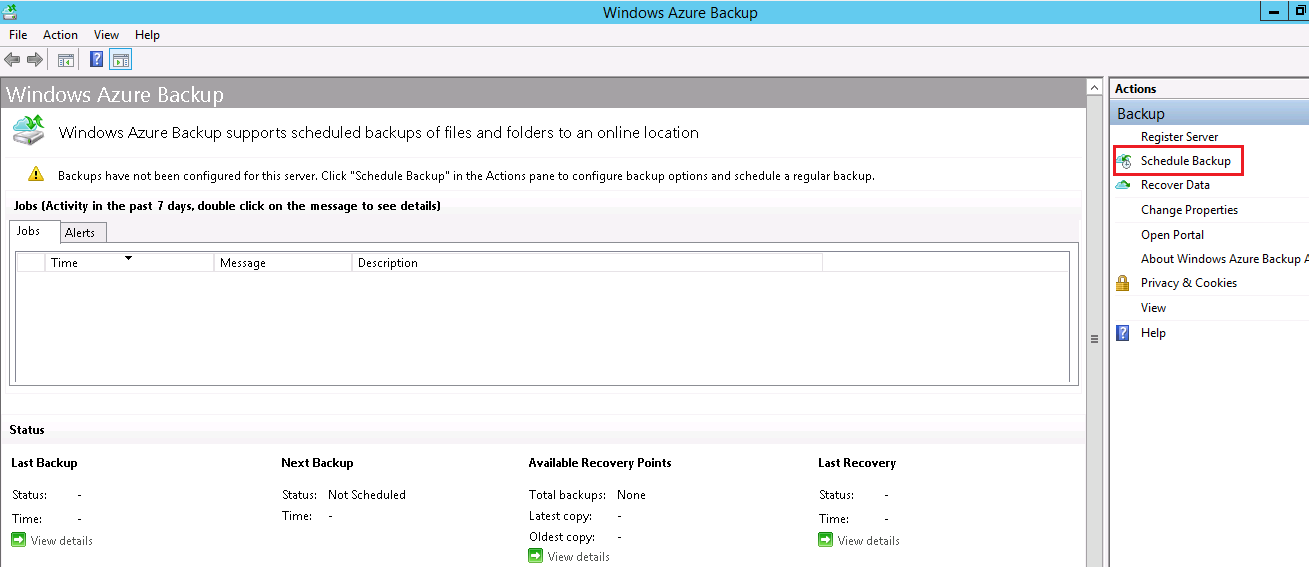Click the Forward arrow toolbar icon
The width and height of the screenshot is (1309, 567).
34,60
